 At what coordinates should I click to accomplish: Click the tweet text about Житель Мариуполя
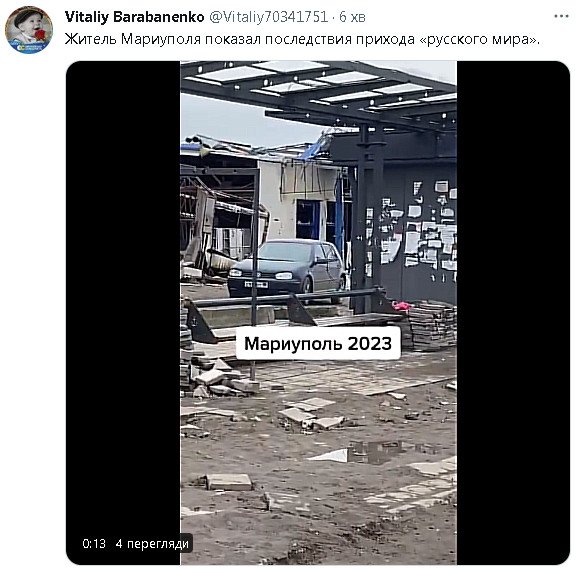303,39
